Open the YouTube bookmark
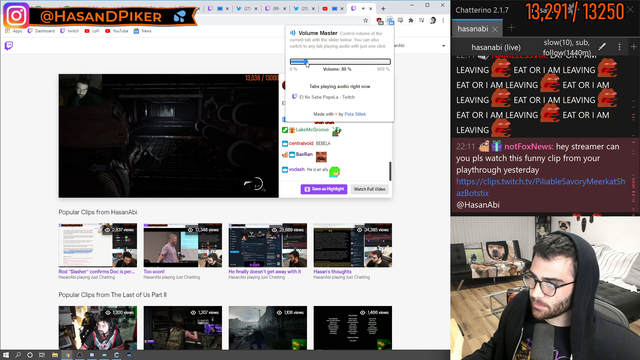Image resolution: width=640 pixels, height=360 pixels. (117, 31)
